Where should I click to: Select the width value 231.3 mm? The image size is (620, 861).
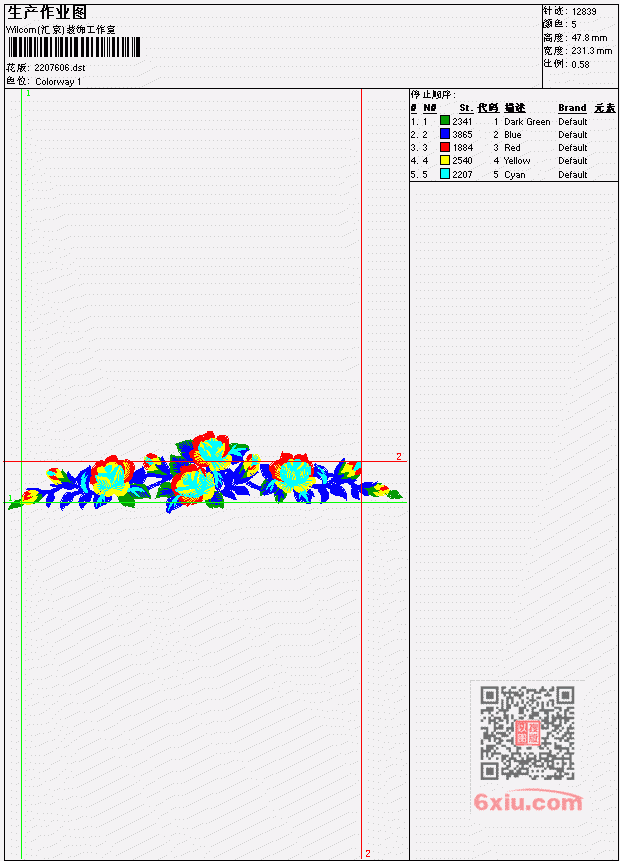click(591, 51)
